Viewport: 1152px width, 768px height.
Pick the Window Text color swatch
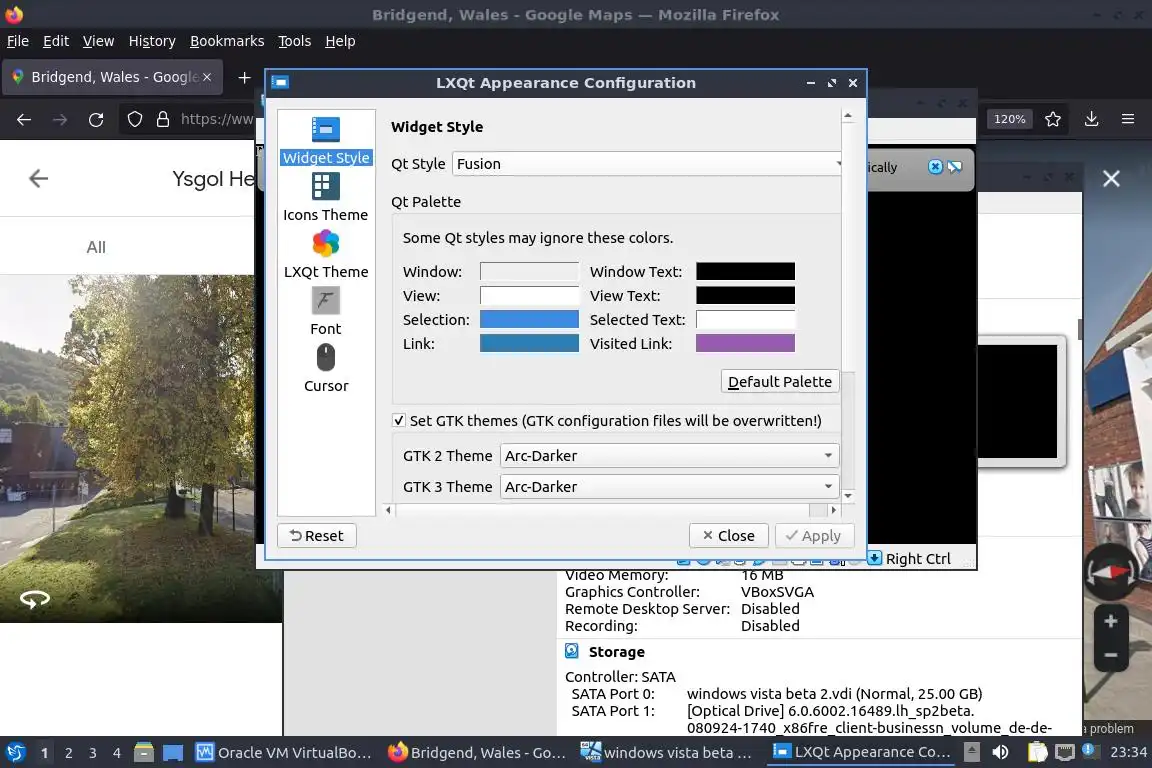[745, 271]
